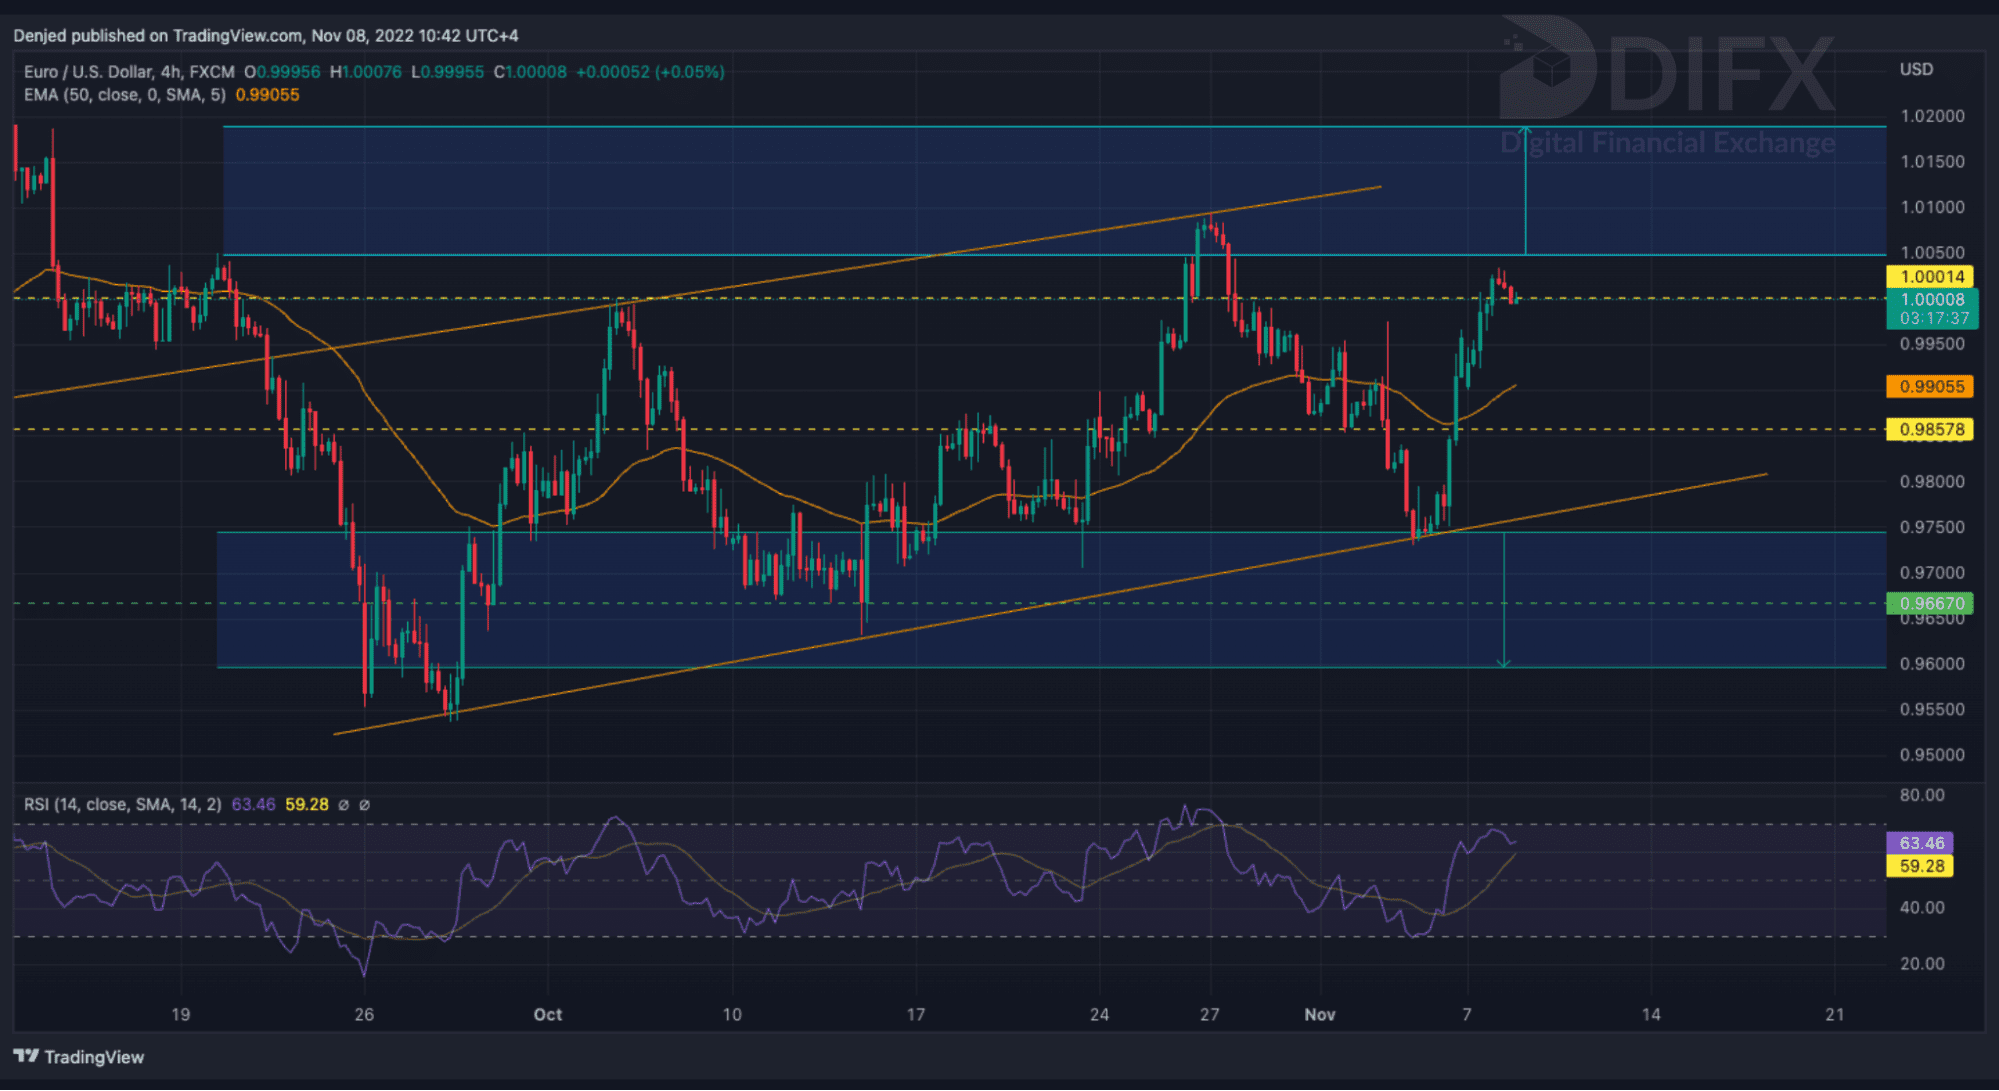Click the TradingView logo at bottom left
This screenshot has width=1999, height=1091.
click(x=79, y=1057)
